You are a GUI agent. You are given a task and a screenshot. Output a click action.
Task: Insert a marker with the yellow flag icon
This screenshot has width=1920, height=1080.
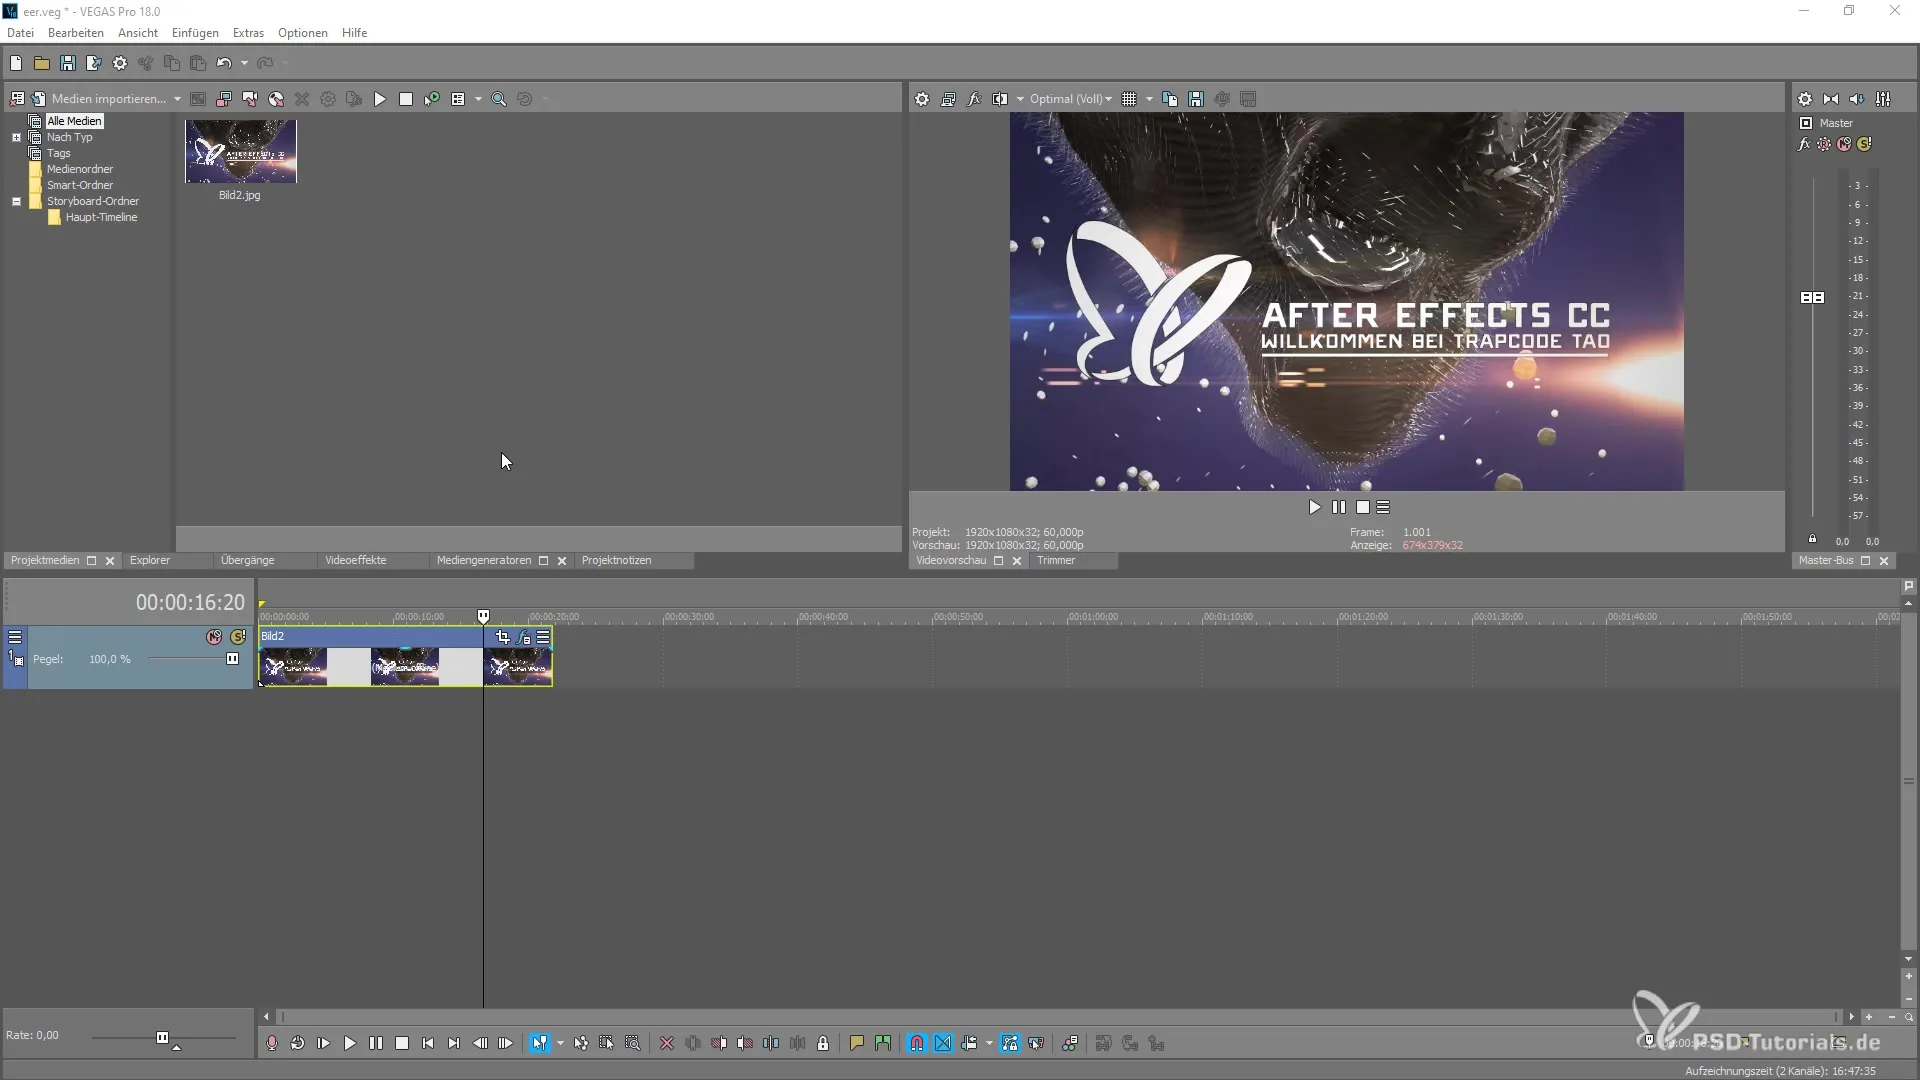pyautogui.click(x=856, y=1043)
